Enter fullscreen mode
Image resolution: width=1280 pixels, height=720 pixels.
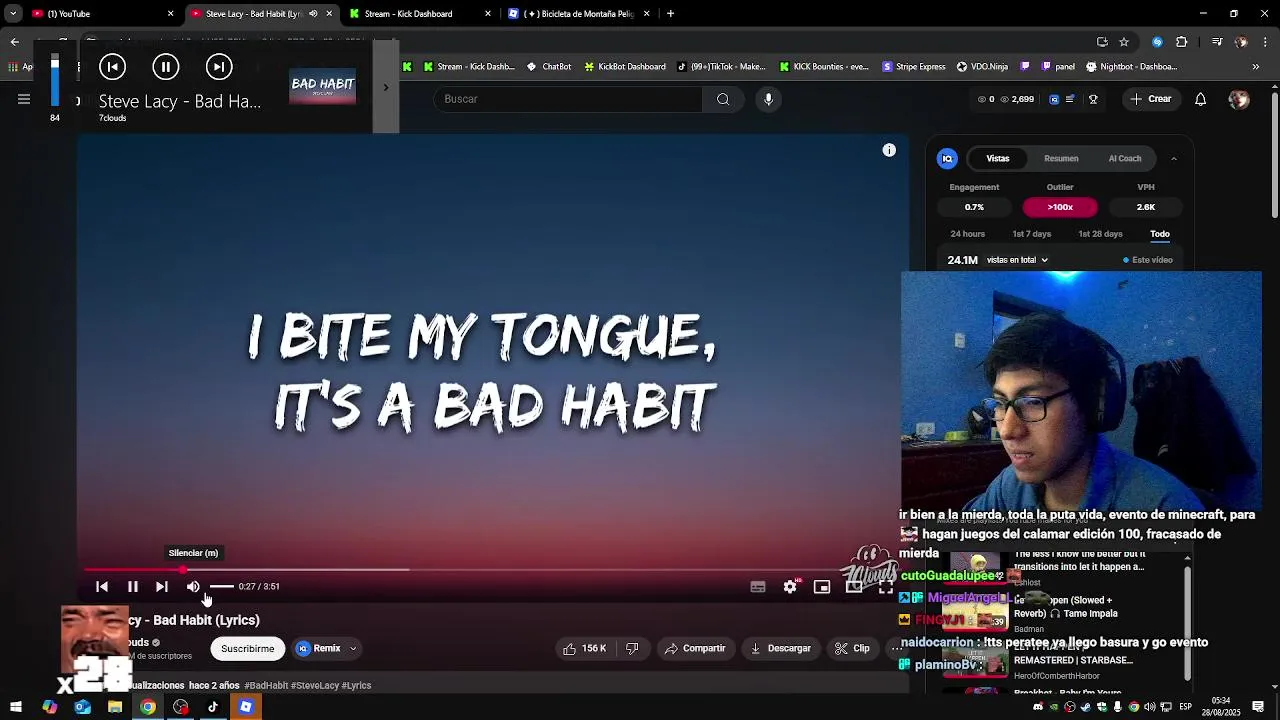coord(886,587)
